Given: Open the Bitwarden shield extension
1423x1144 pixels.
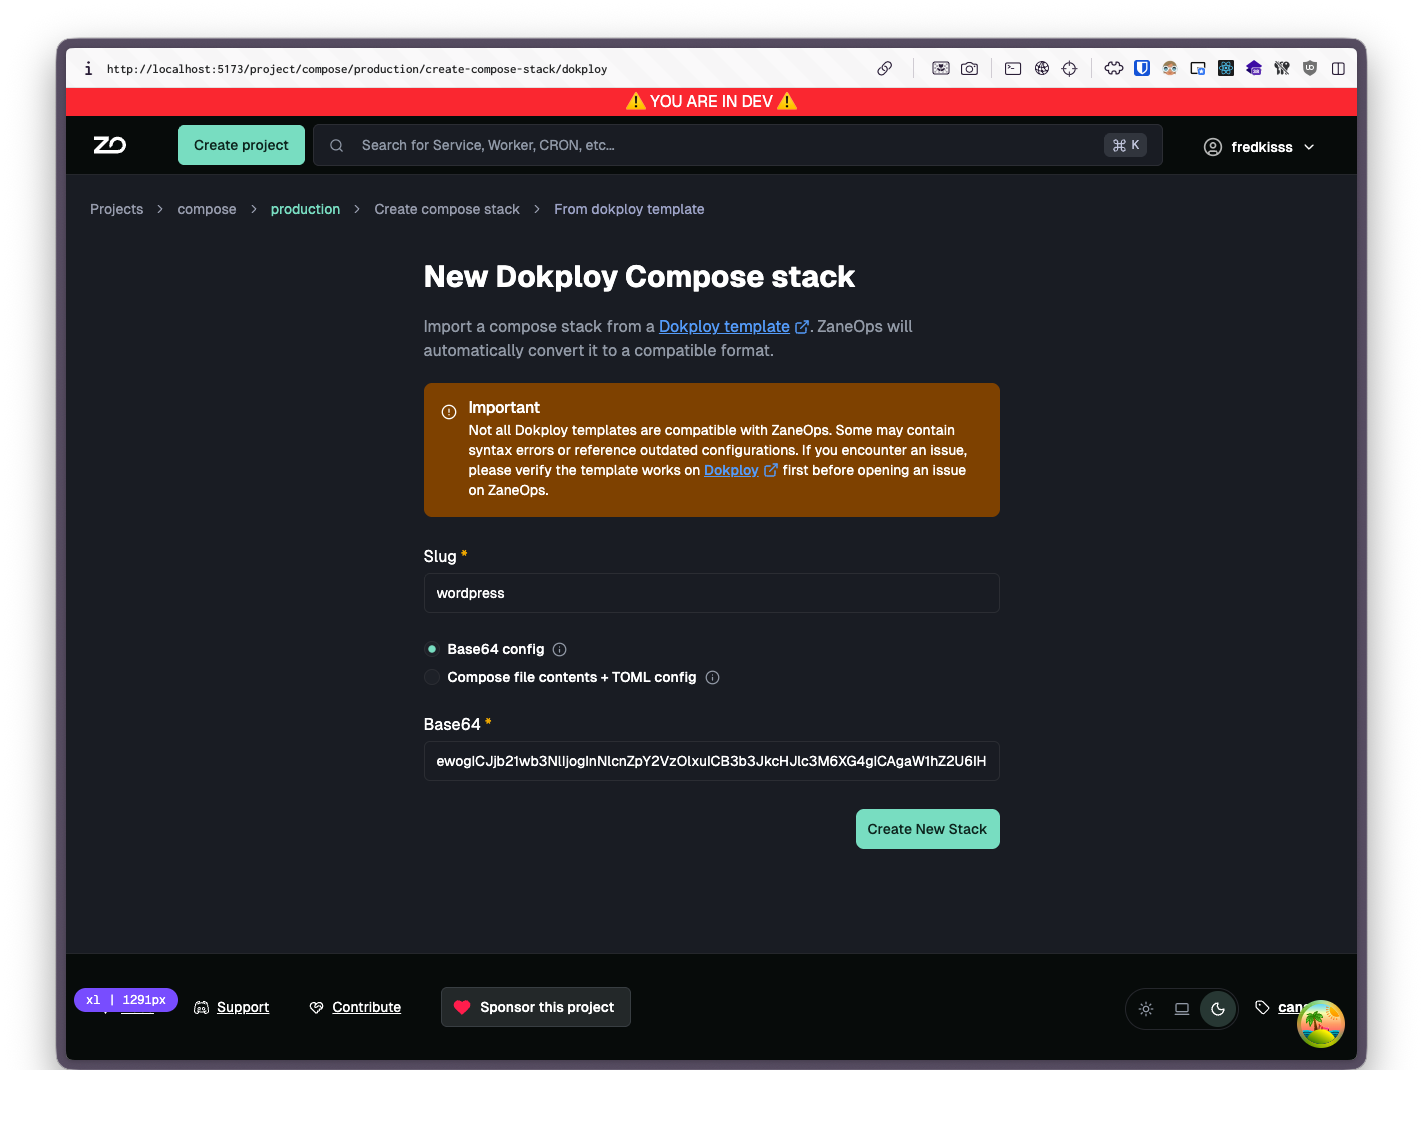Looking at the screenshot, I should point(1142,69).
